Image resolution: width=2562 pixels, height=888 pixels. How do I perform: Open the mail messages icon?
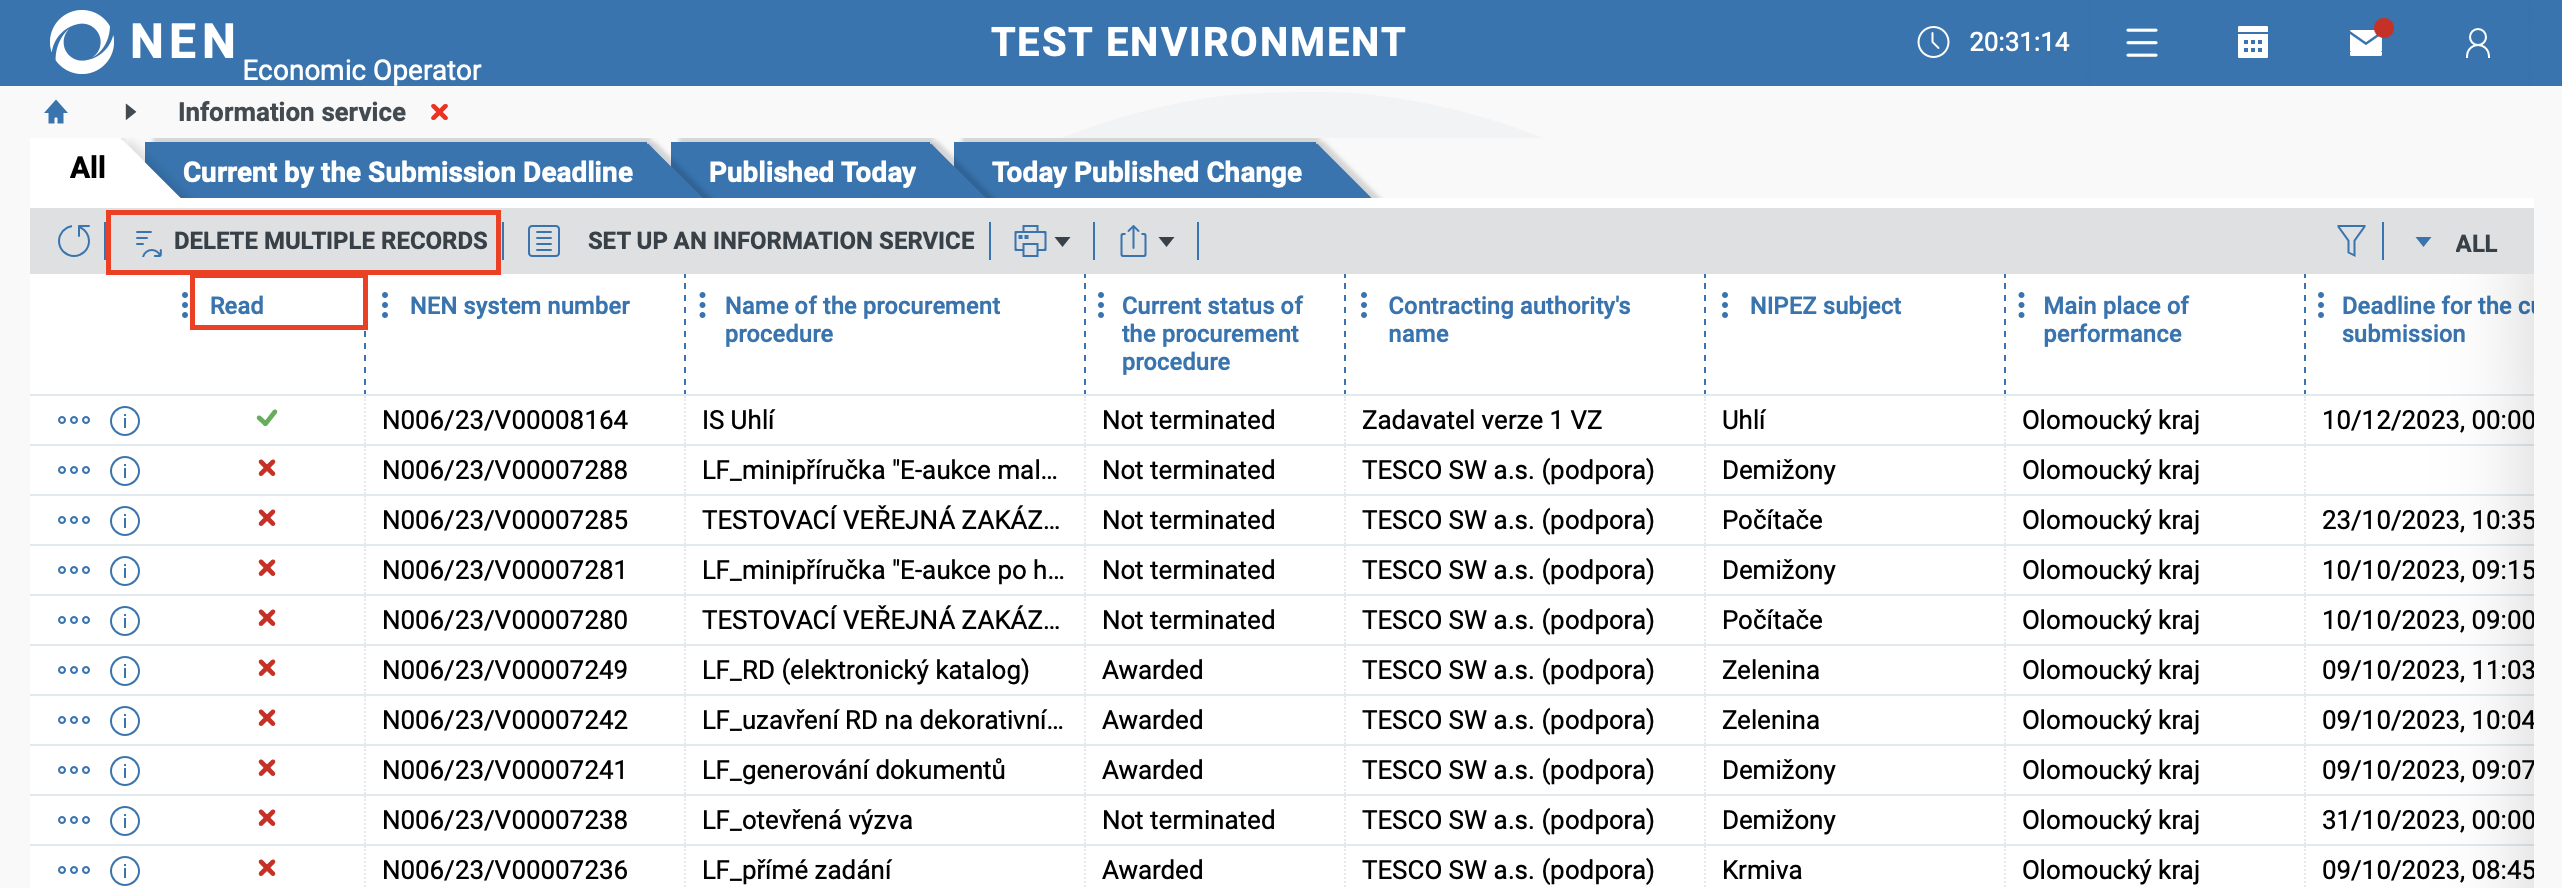click(x=2366, y=43)
